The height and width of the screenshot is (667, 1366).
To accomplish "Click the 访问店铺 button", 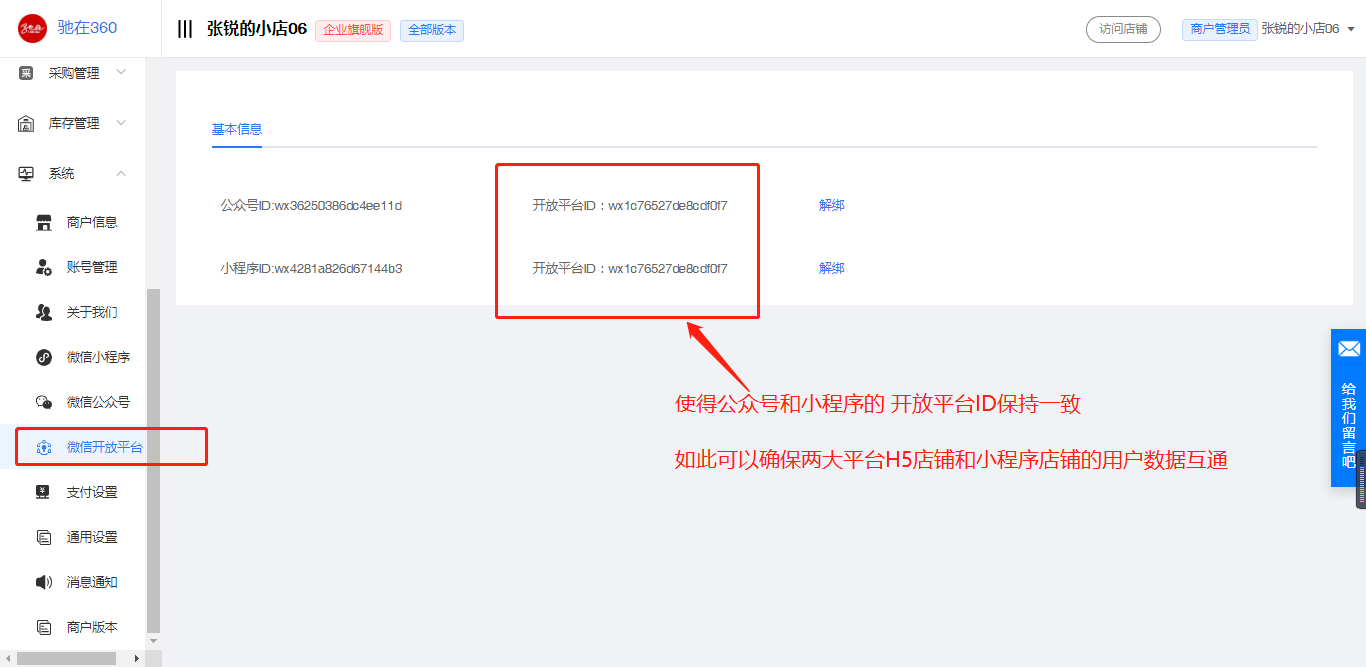I will (x=1123, y=29).
